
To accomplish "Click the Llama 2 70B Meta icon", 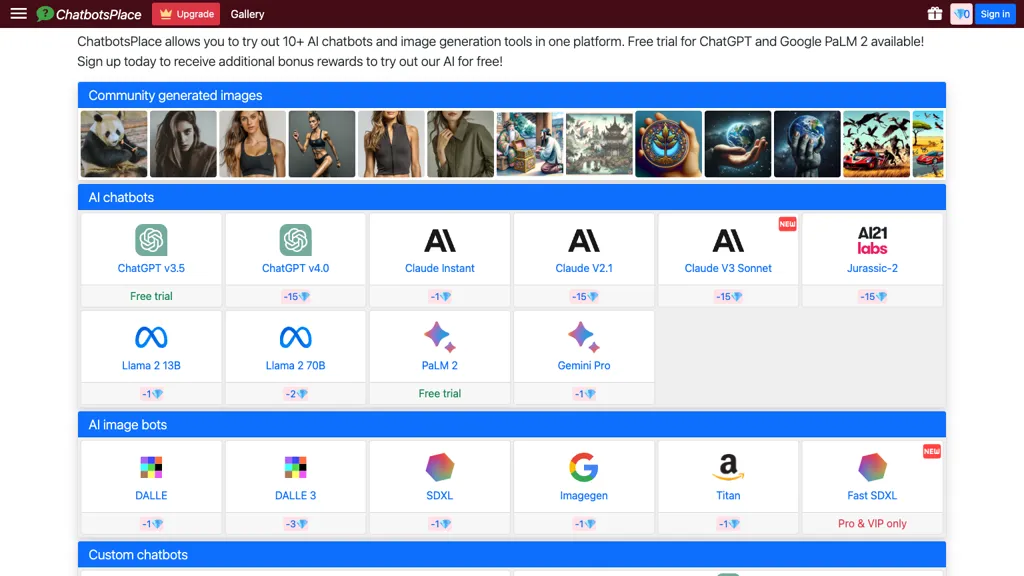I will pos(295,338).
